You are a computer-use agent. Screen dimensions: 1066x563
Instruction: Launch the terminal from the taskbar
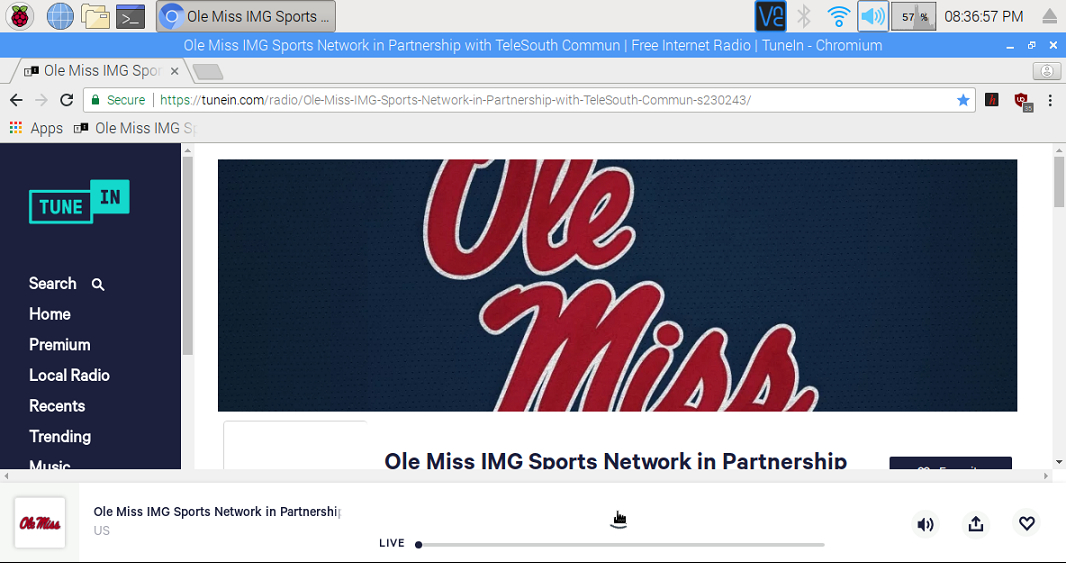pos(131,16)
